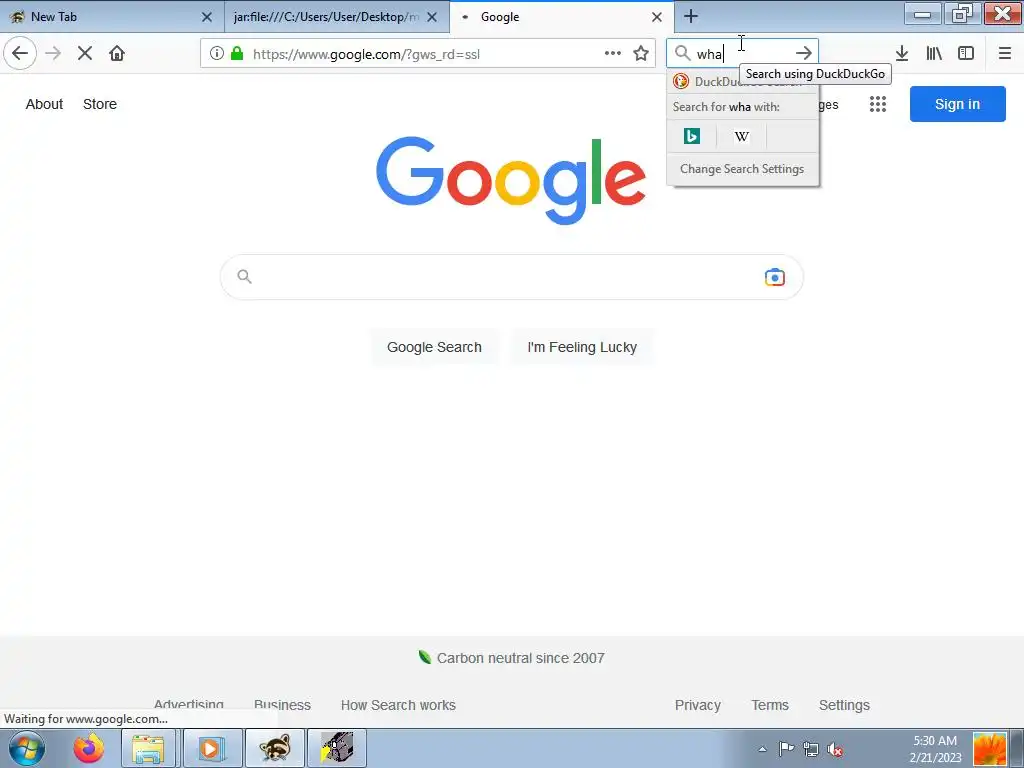
Task: Open Windows Media Player taskbar icon
Action: pyautogui.click(x=212, y=748)
